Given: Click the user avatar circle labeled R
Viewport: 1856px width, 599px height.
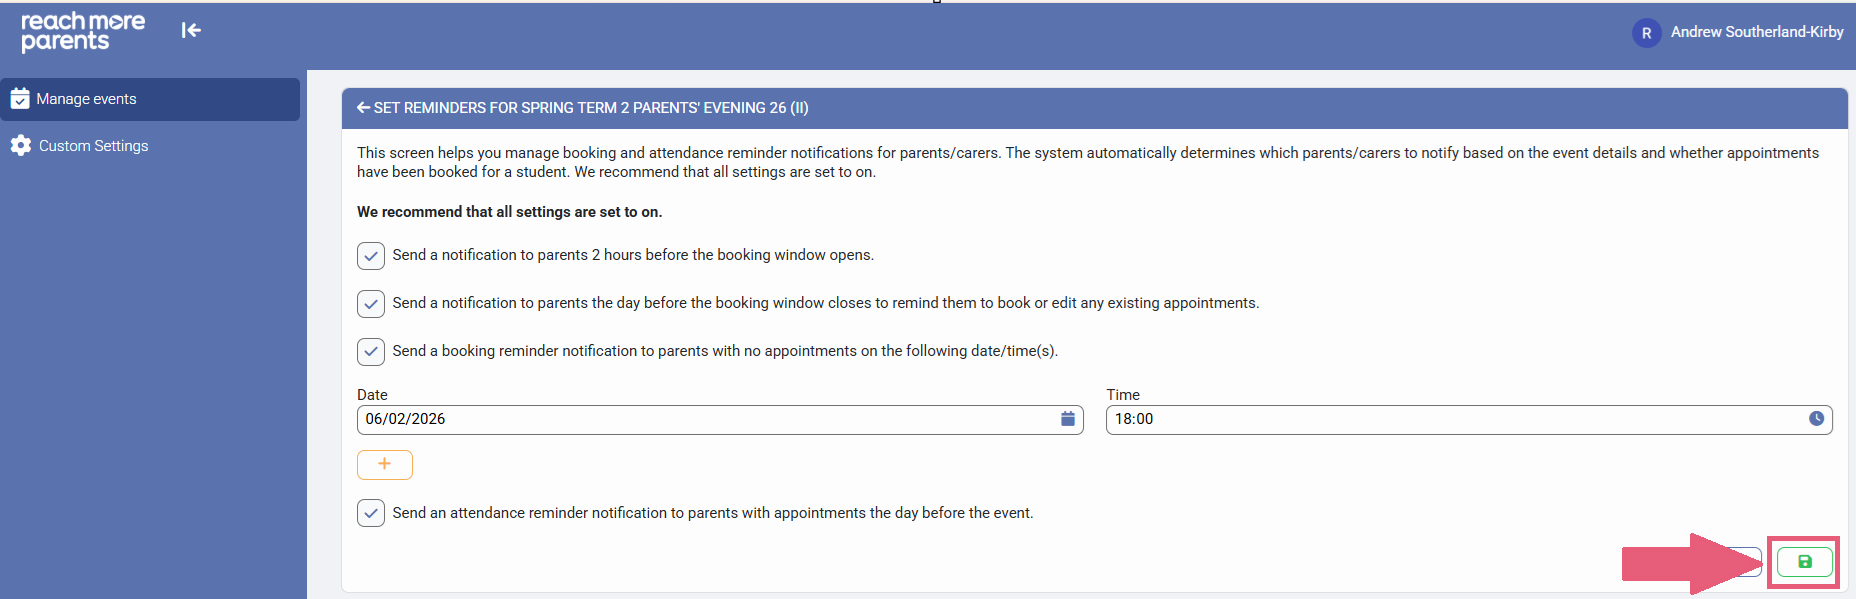Looking at the screenshot, I should click(1646, 33).
